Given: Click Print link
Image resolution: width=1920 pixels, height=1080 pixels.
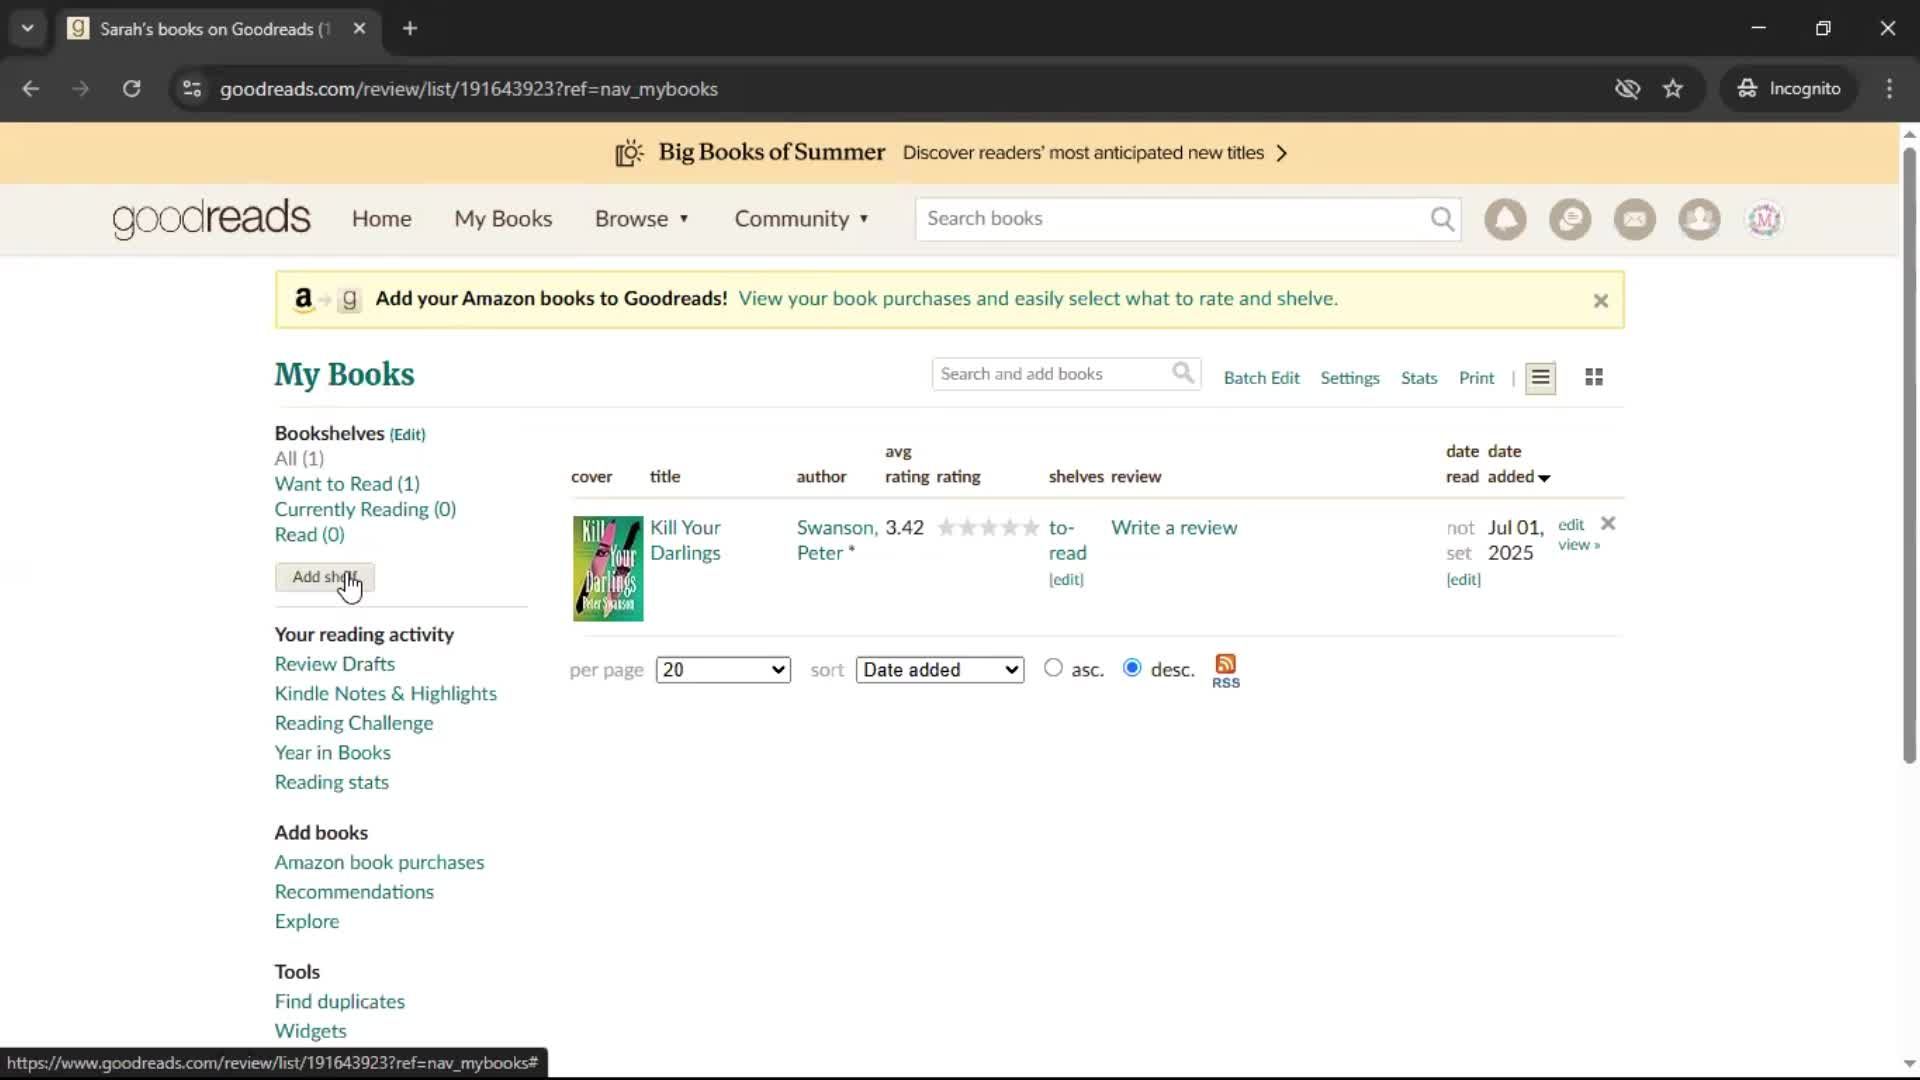Looking at the screenshot, I should coord(1476,378).
